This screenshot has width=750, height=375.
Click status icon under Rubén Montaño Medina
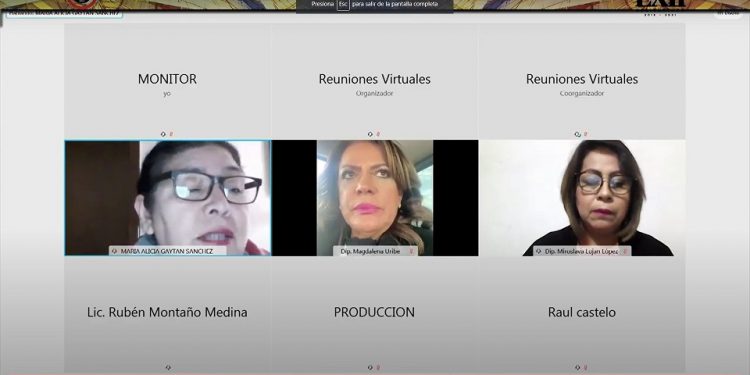(167, 368)
